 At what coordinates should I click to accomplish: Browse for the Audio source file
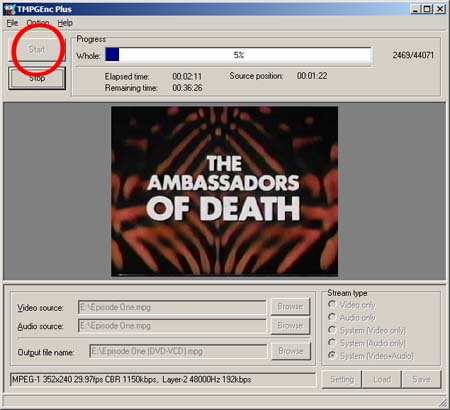pyautogui.click(x=290, y=325)
